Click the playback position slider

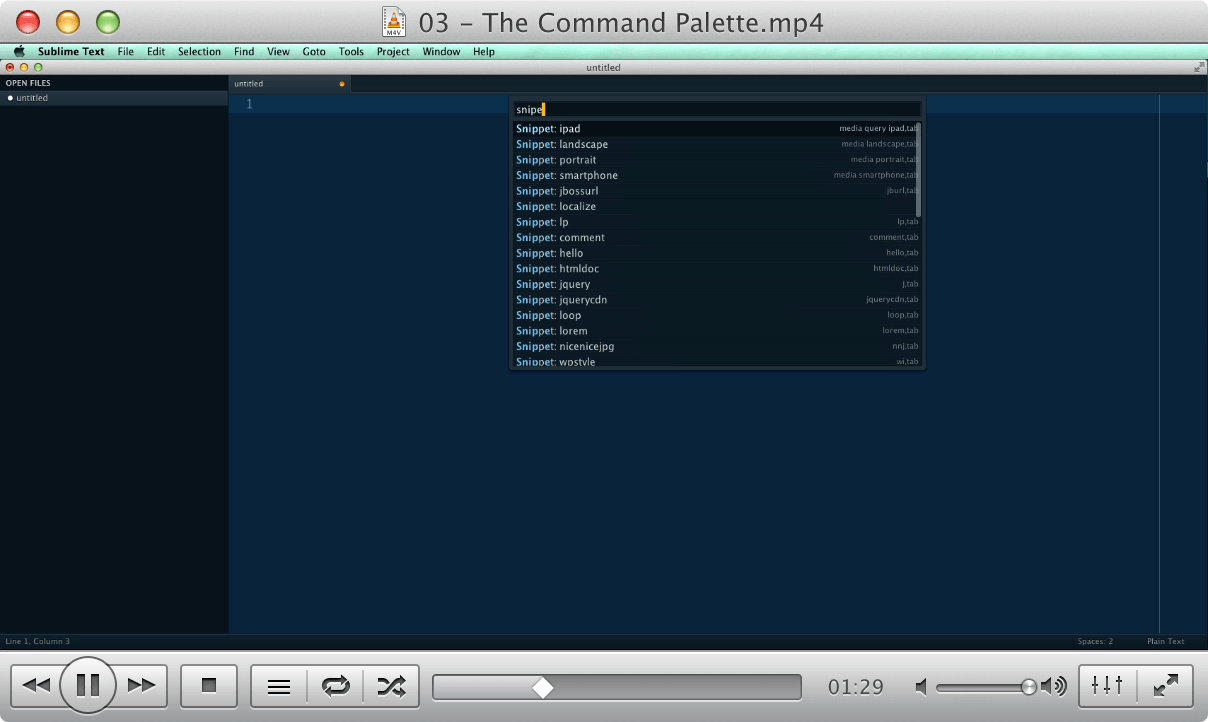pyautogui.click(x=543, y=686)
